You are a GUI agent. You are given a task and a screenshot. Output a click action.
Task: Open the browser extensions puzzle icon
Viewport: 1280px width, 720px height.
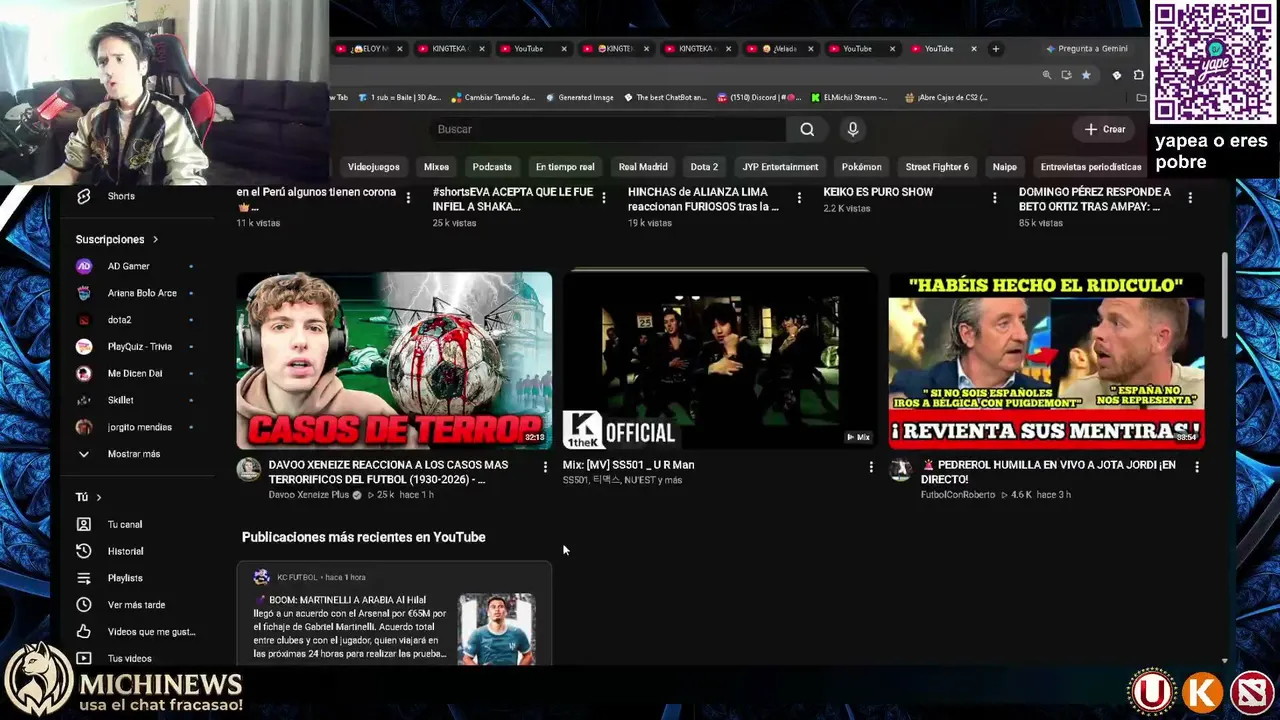click(1139, 75)
